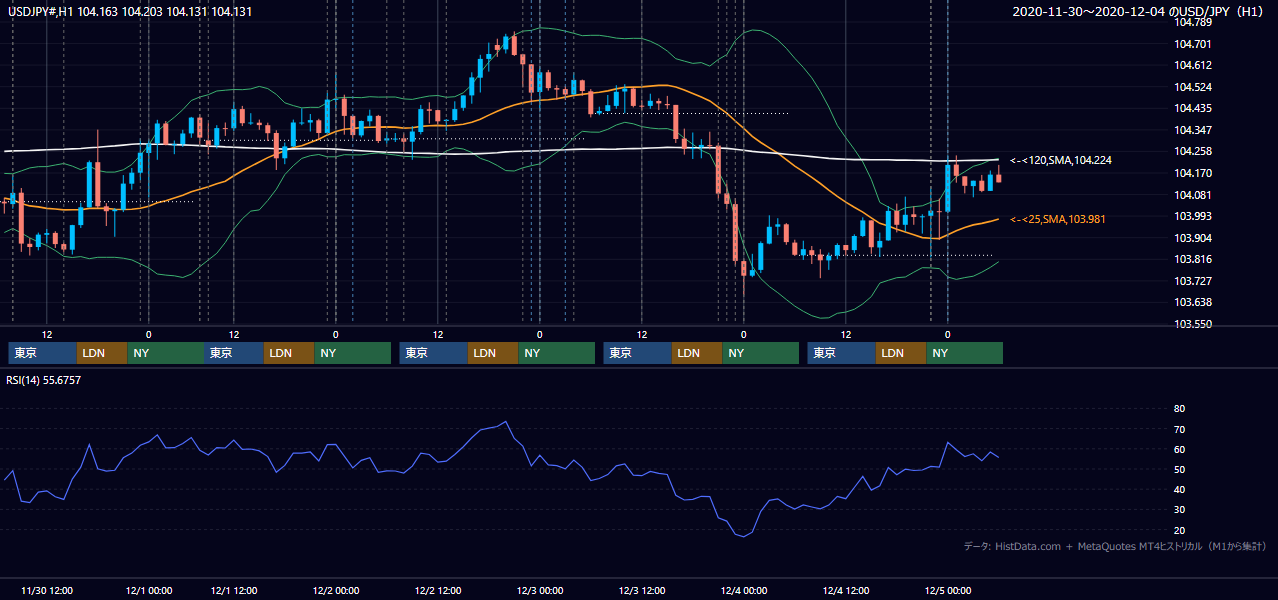
Task: Select the LDN session block for 11/30
Action: click(102, 353)
